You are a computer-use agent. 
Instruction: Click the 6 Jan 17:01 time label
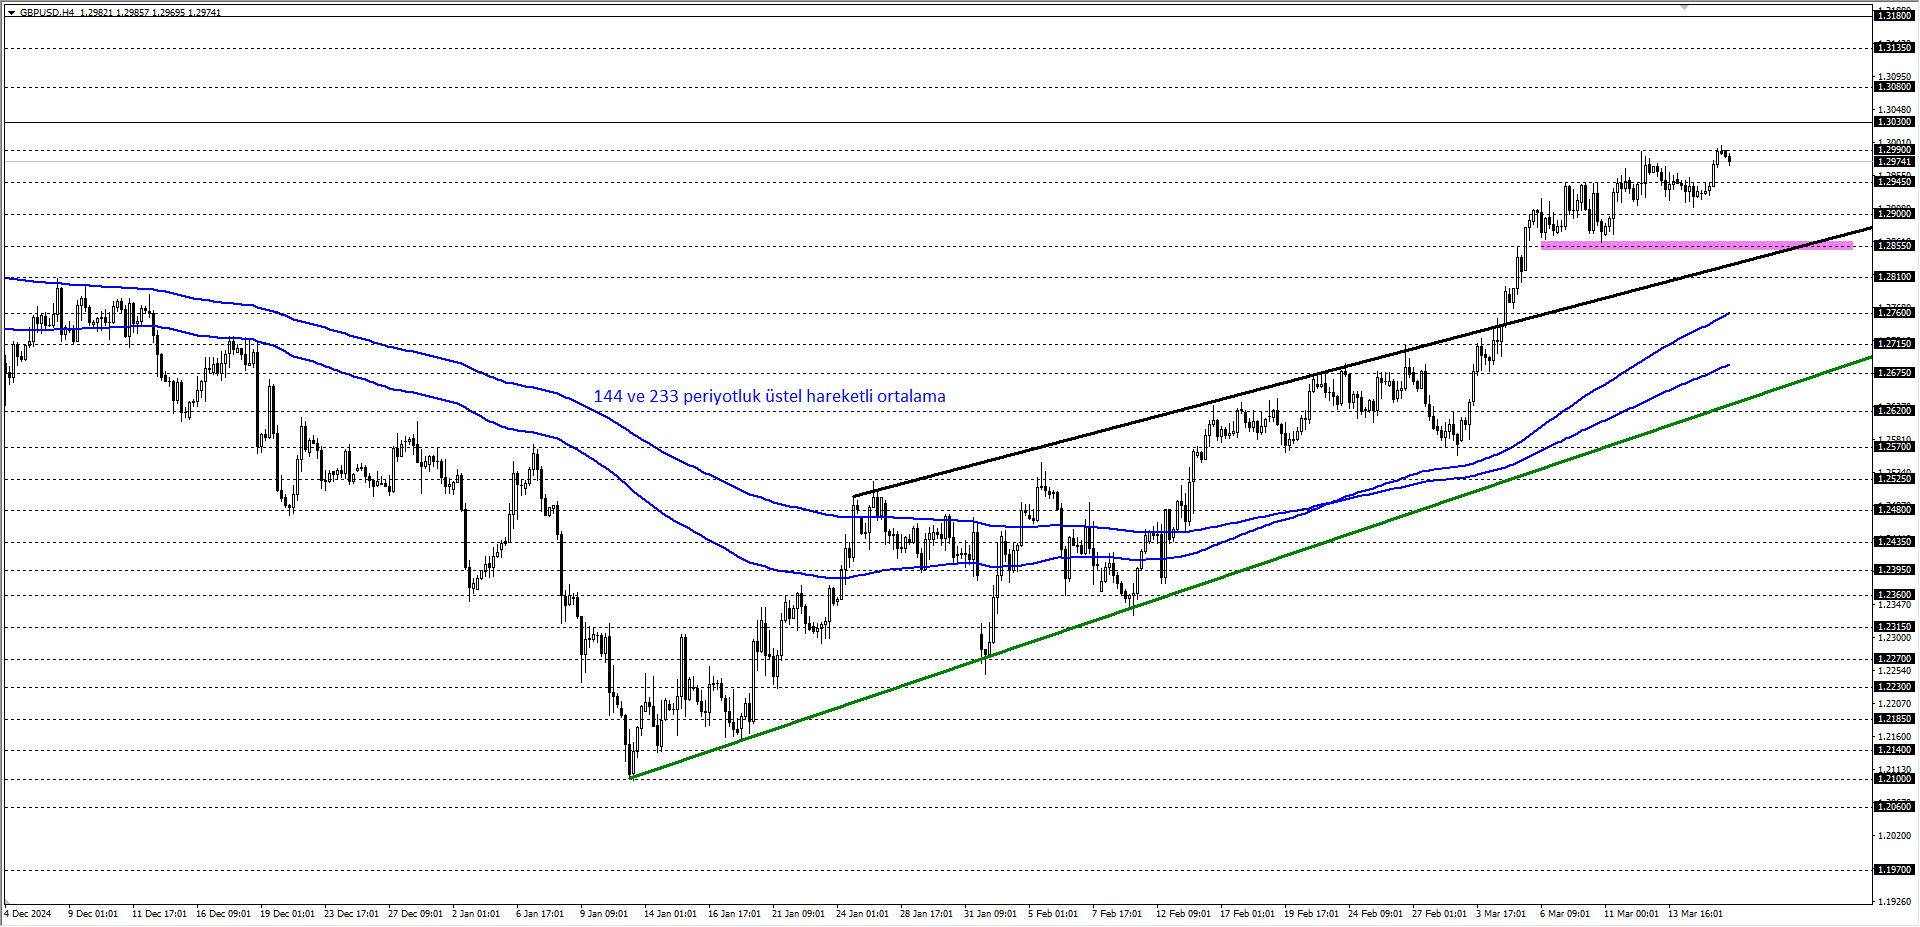click(x=540, y=914)
